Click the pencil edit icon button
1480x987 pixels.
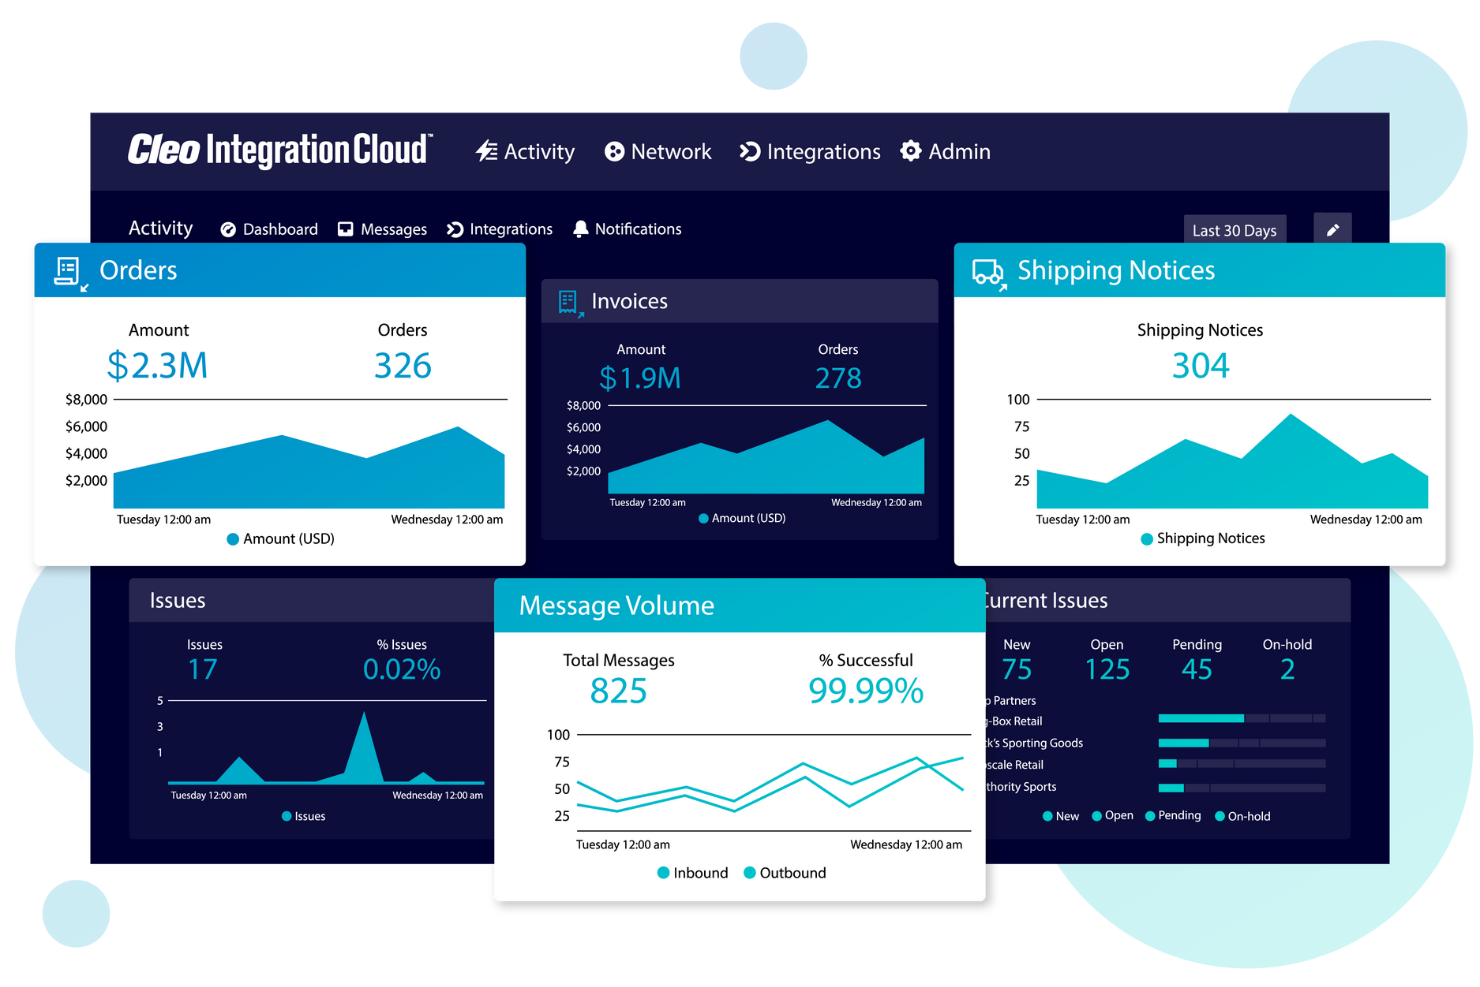click(x=1332, y=230)
